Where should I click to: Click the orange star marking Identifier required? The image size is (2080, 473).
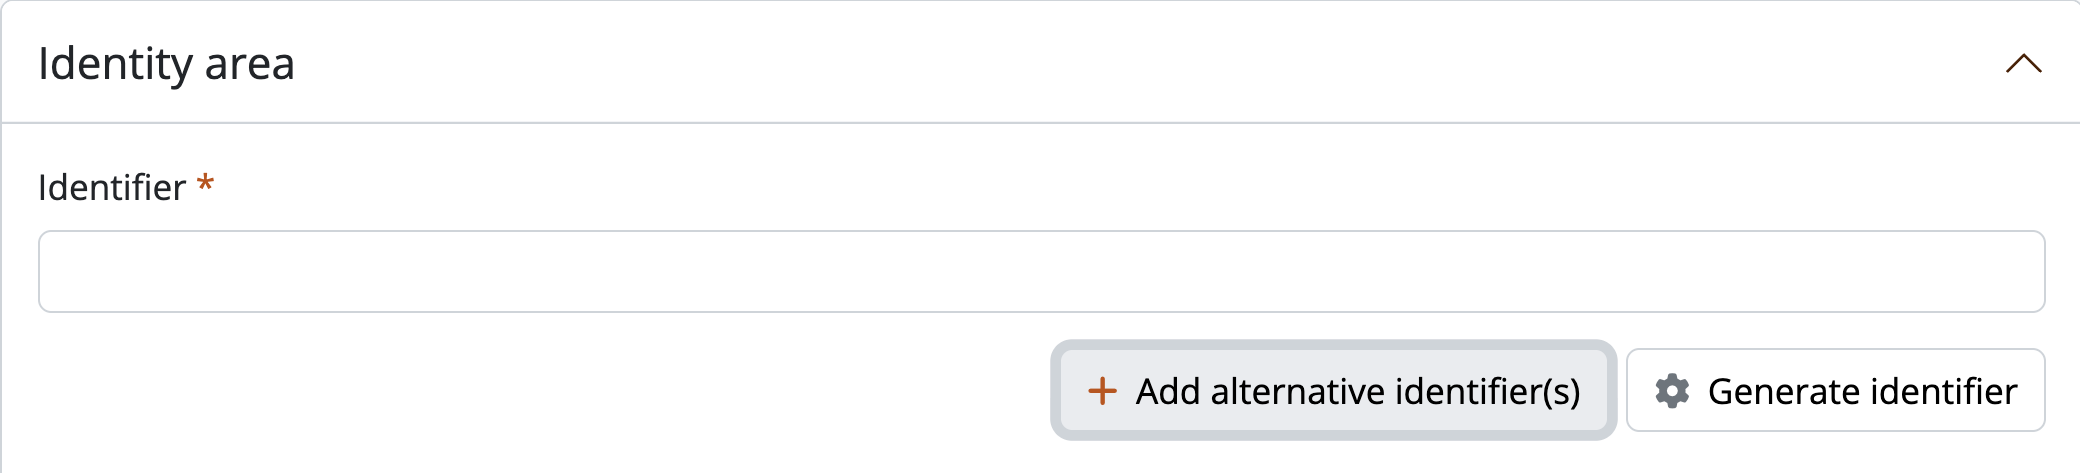(205, 184)
